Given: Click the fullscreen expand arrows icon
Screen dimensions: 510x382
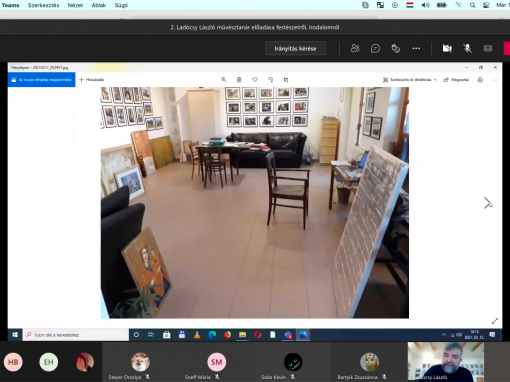Looking at the screenshot, I should pos(495,321).
